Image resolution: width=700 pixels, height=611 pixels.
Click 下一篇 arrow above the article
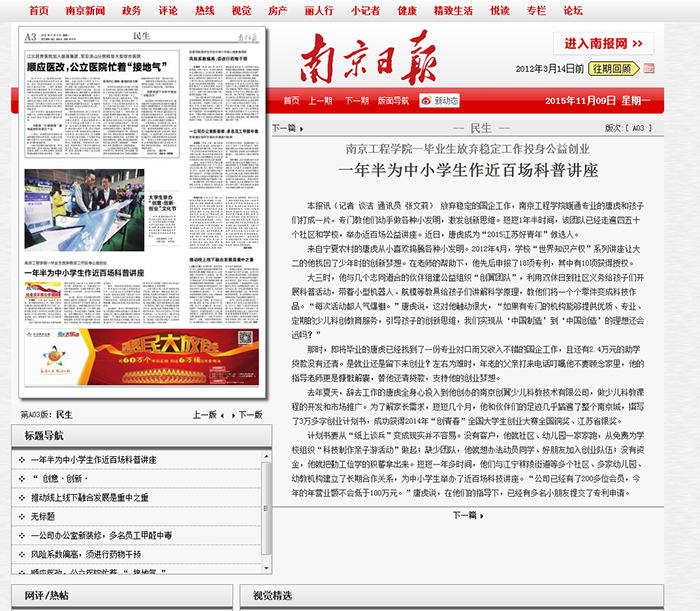(302, 128)
